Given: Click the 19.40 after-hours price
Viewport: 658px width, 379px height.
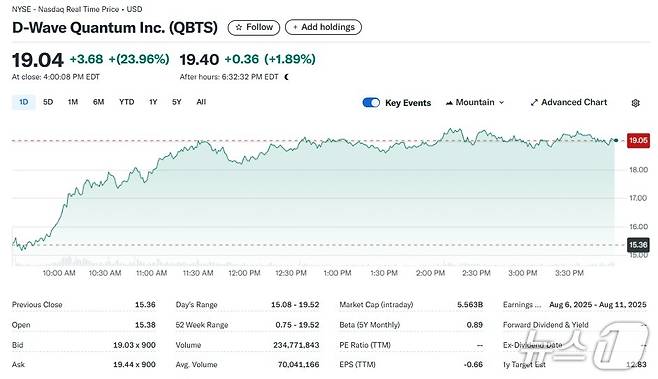Looking at the screenshot, I should pos(199,60).
